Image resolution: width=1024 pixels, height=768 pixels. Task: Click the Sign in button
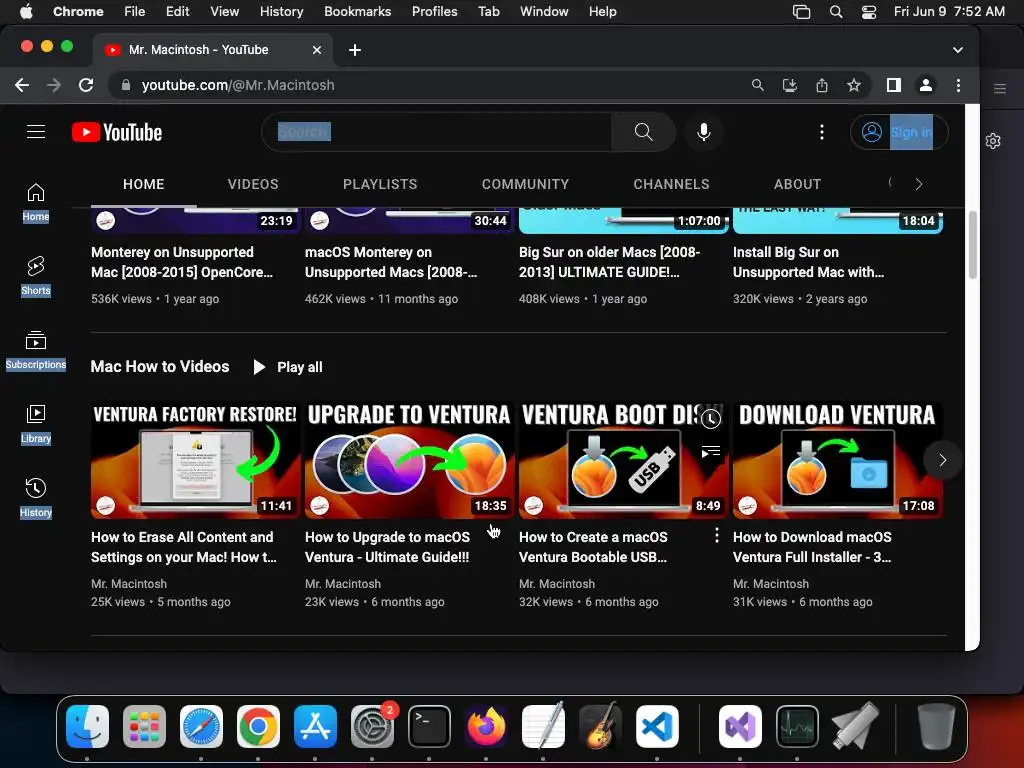coord(899,132)
